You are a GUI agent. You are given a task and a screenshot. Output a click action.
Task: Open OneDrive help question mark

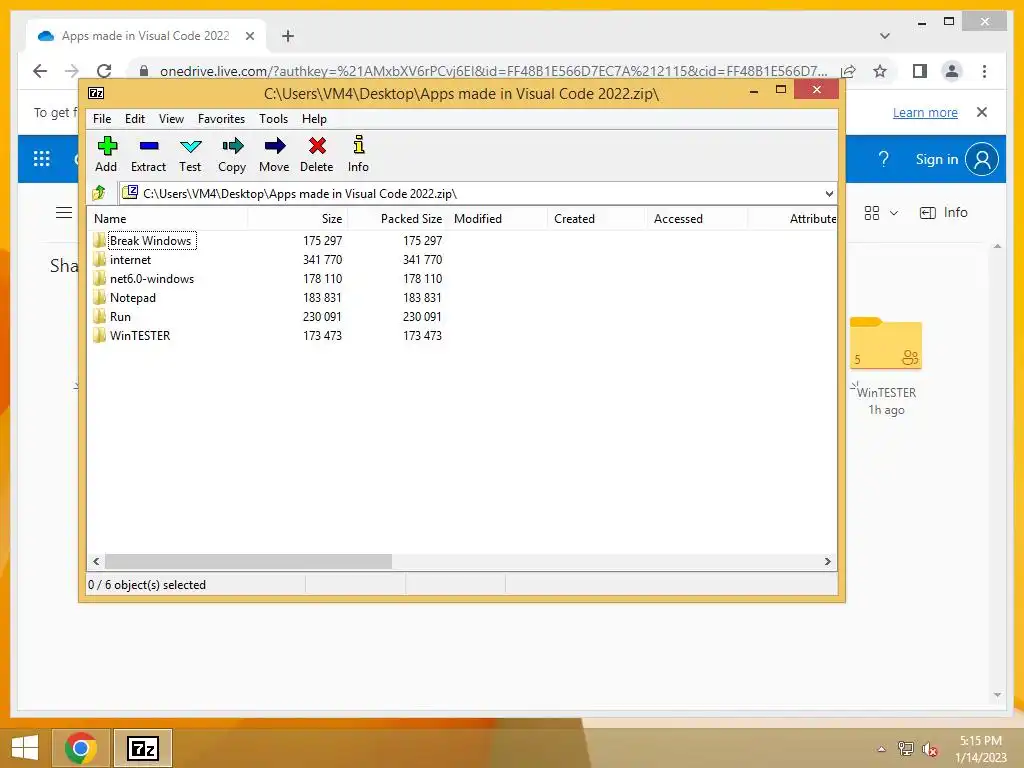884,159
